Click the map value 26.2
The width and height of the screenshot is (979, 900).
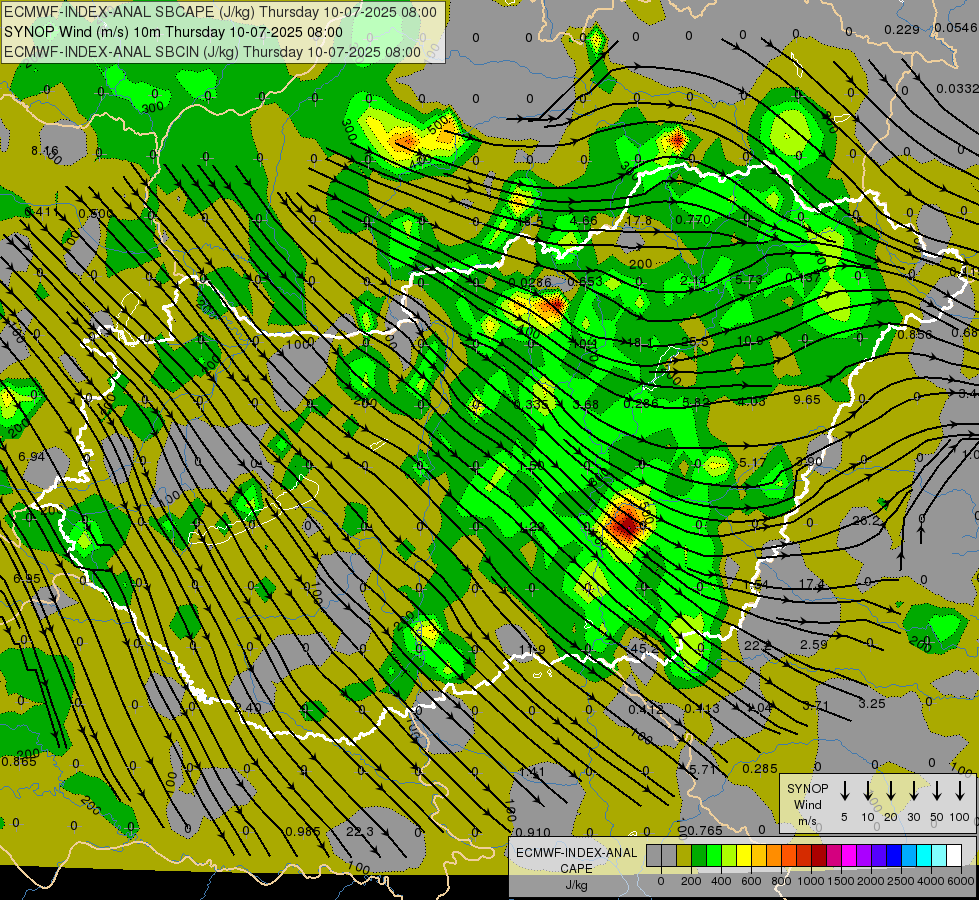point(866,520)
